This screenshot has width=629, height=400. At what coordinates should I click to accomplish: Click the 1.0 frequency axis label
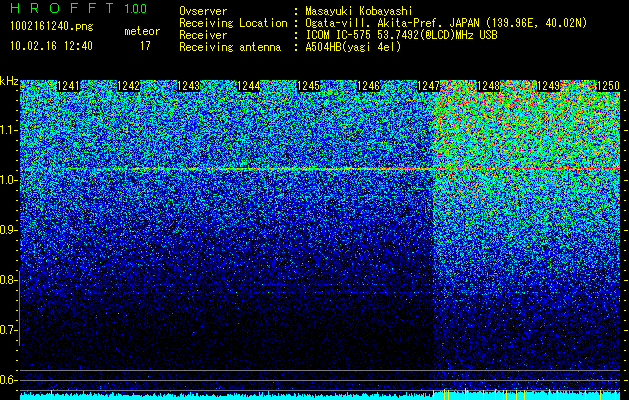point(9,180)
